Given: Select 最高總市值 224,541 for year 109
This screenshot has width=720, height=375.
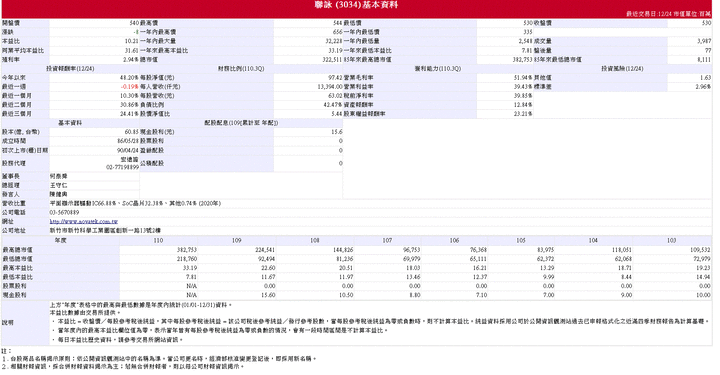Looking at the screenshot, I should pos(265,250).
